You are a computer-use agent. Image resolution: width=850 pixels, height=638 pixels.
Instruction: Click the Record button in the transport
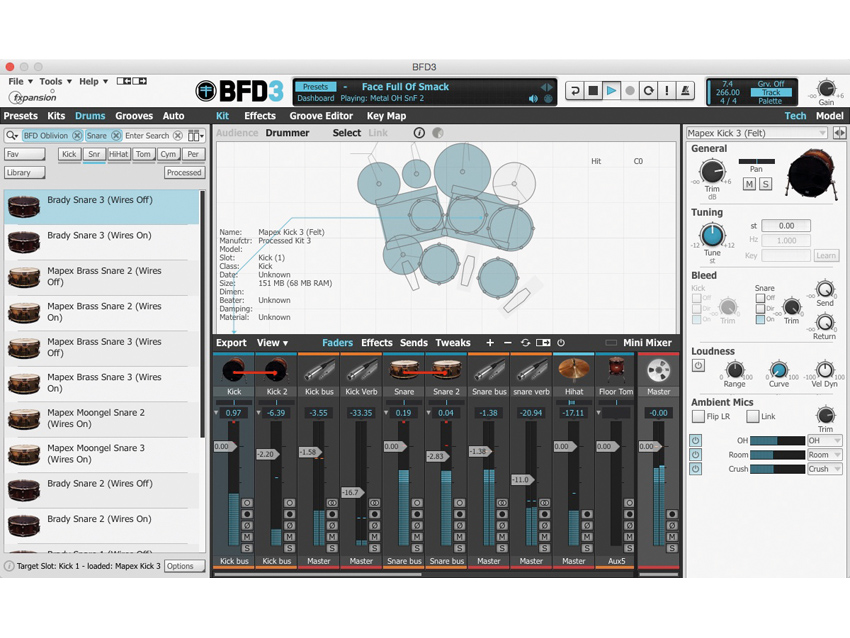pyautogui.click(x=630, y=91)
